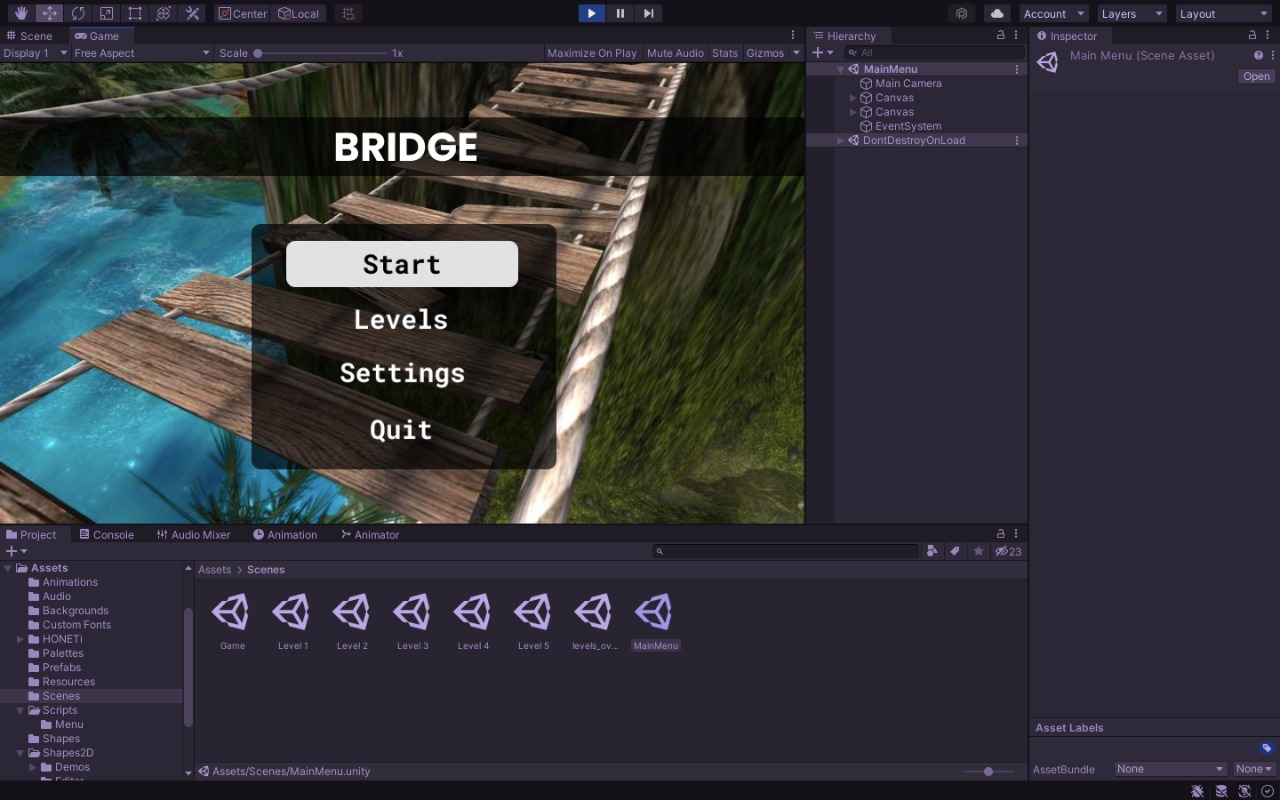Open the Layout dropdown
Screen dimensions: 1280x800
click(1223, 13)
